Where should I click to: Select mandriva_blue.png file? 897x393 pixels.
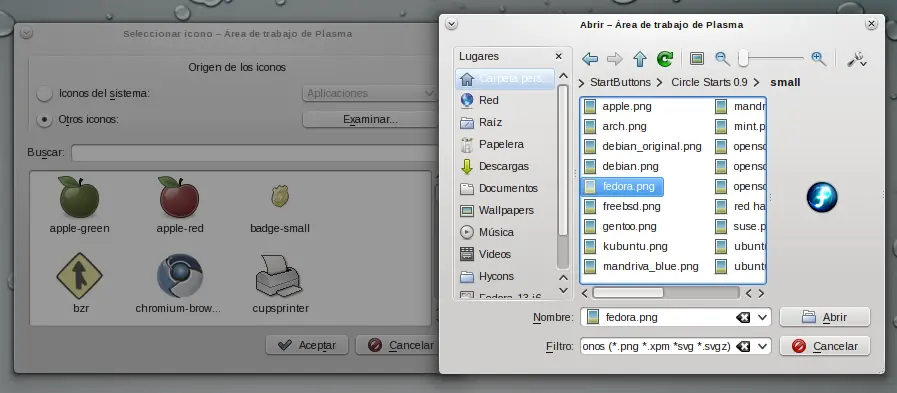642,267
